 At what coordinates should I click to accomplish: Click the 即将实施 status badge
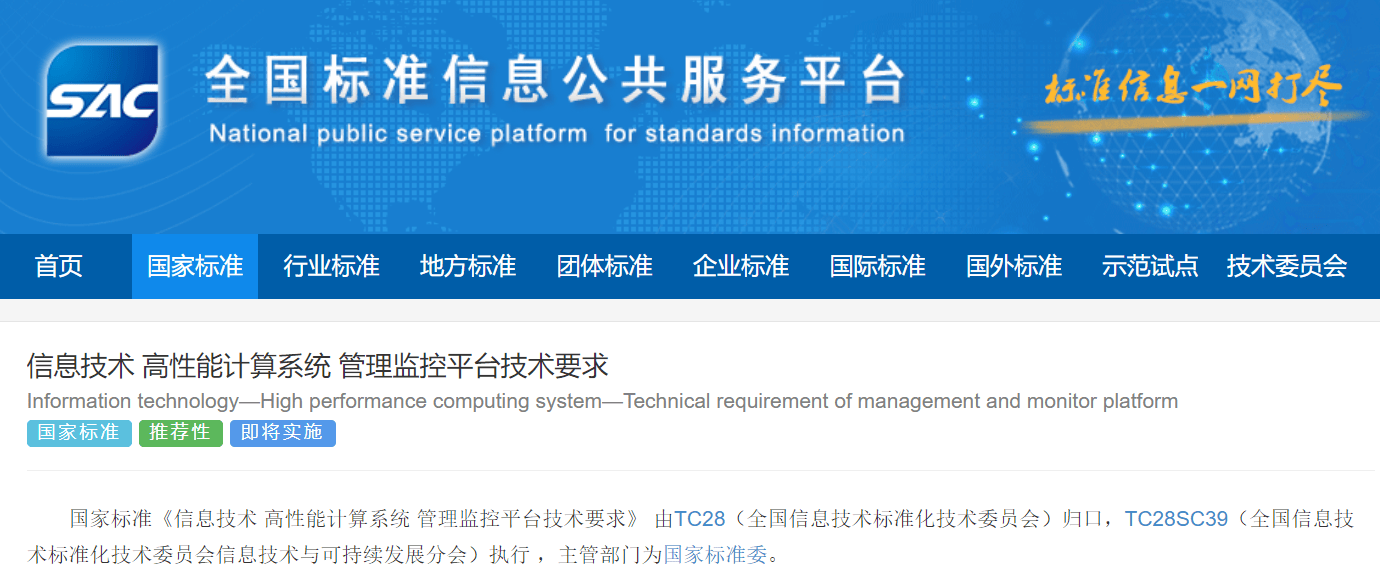283,432
